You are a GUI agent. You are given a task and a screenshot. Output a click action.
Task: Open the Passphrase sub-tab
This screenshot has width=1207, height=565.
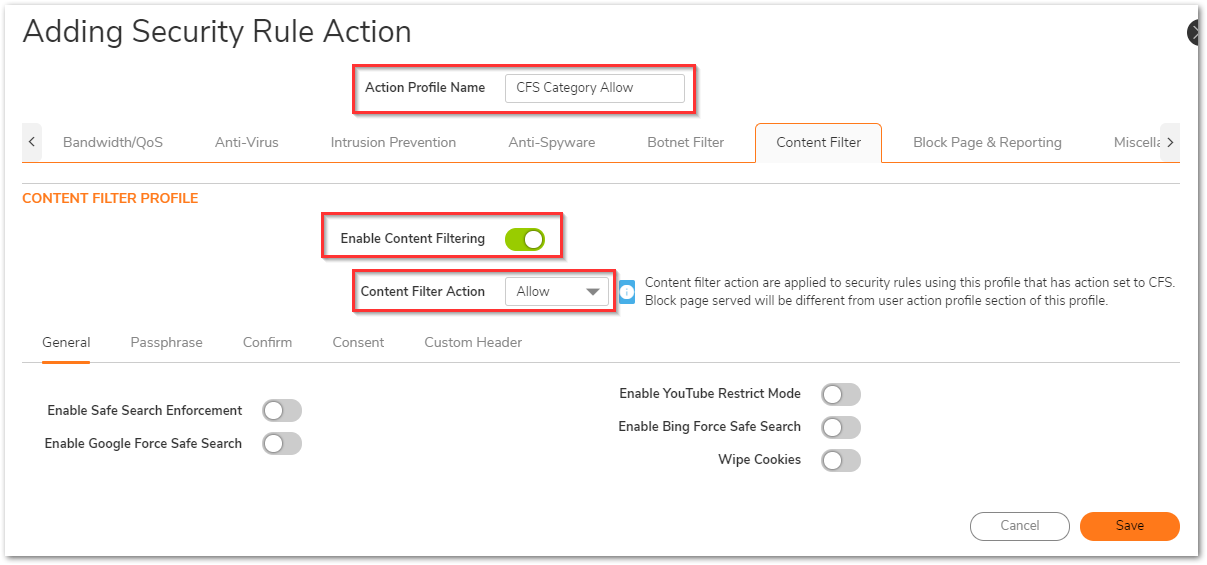coord(166,343)
